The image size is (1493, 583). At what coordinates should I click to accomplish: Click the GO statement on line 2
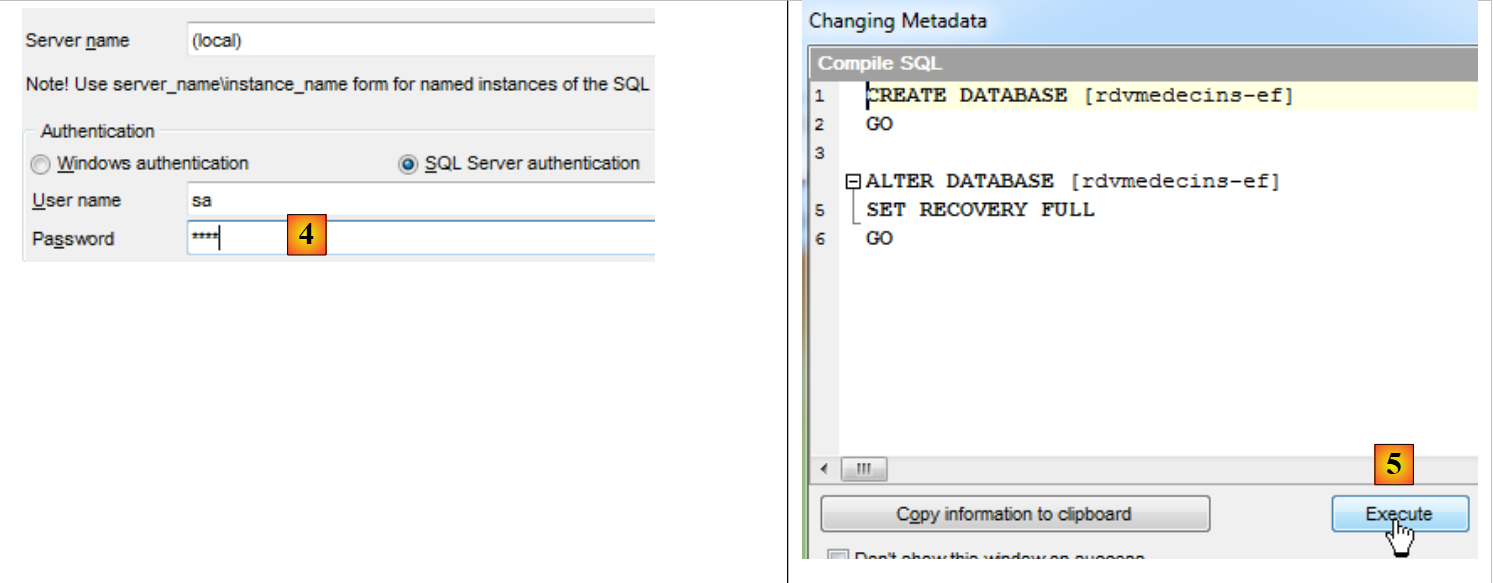879,125
